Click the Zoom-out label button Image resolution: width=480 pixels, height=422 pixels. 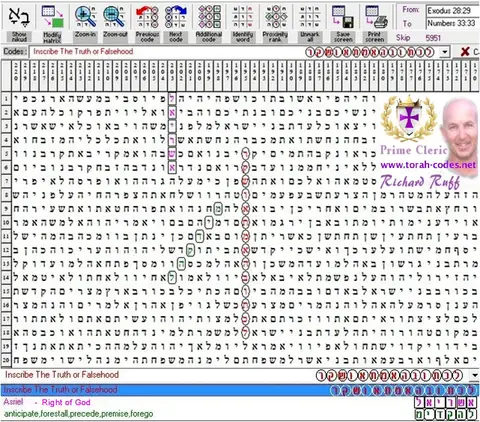[115, 37]
